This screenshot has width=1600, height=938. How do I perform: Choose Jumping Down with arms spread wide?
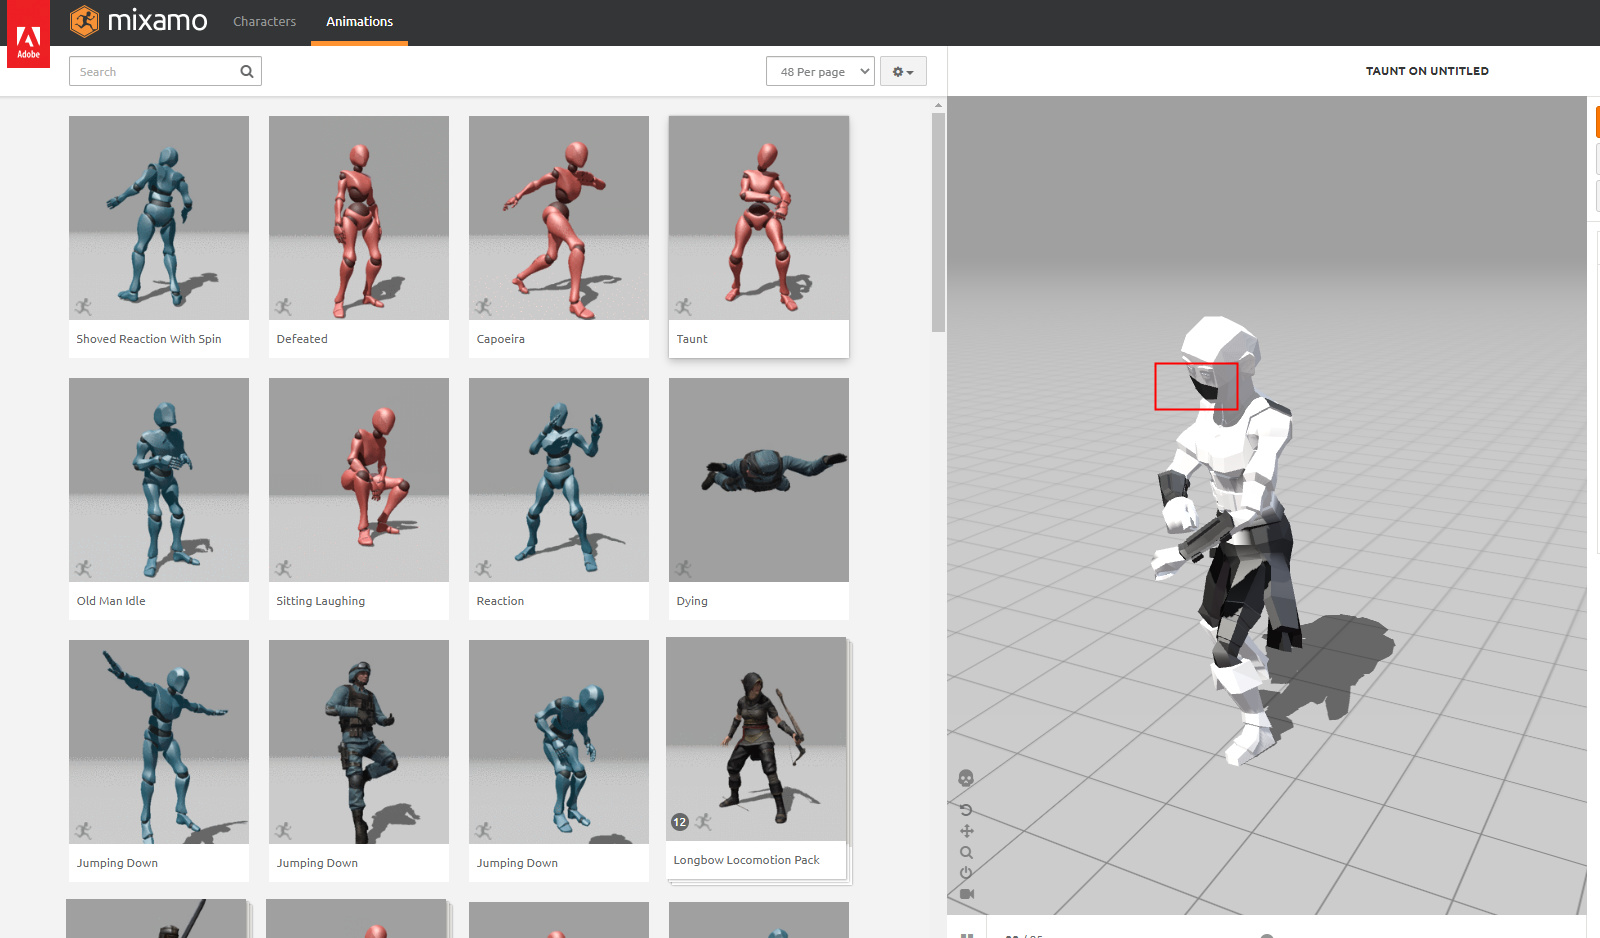[x=159, y=742]
